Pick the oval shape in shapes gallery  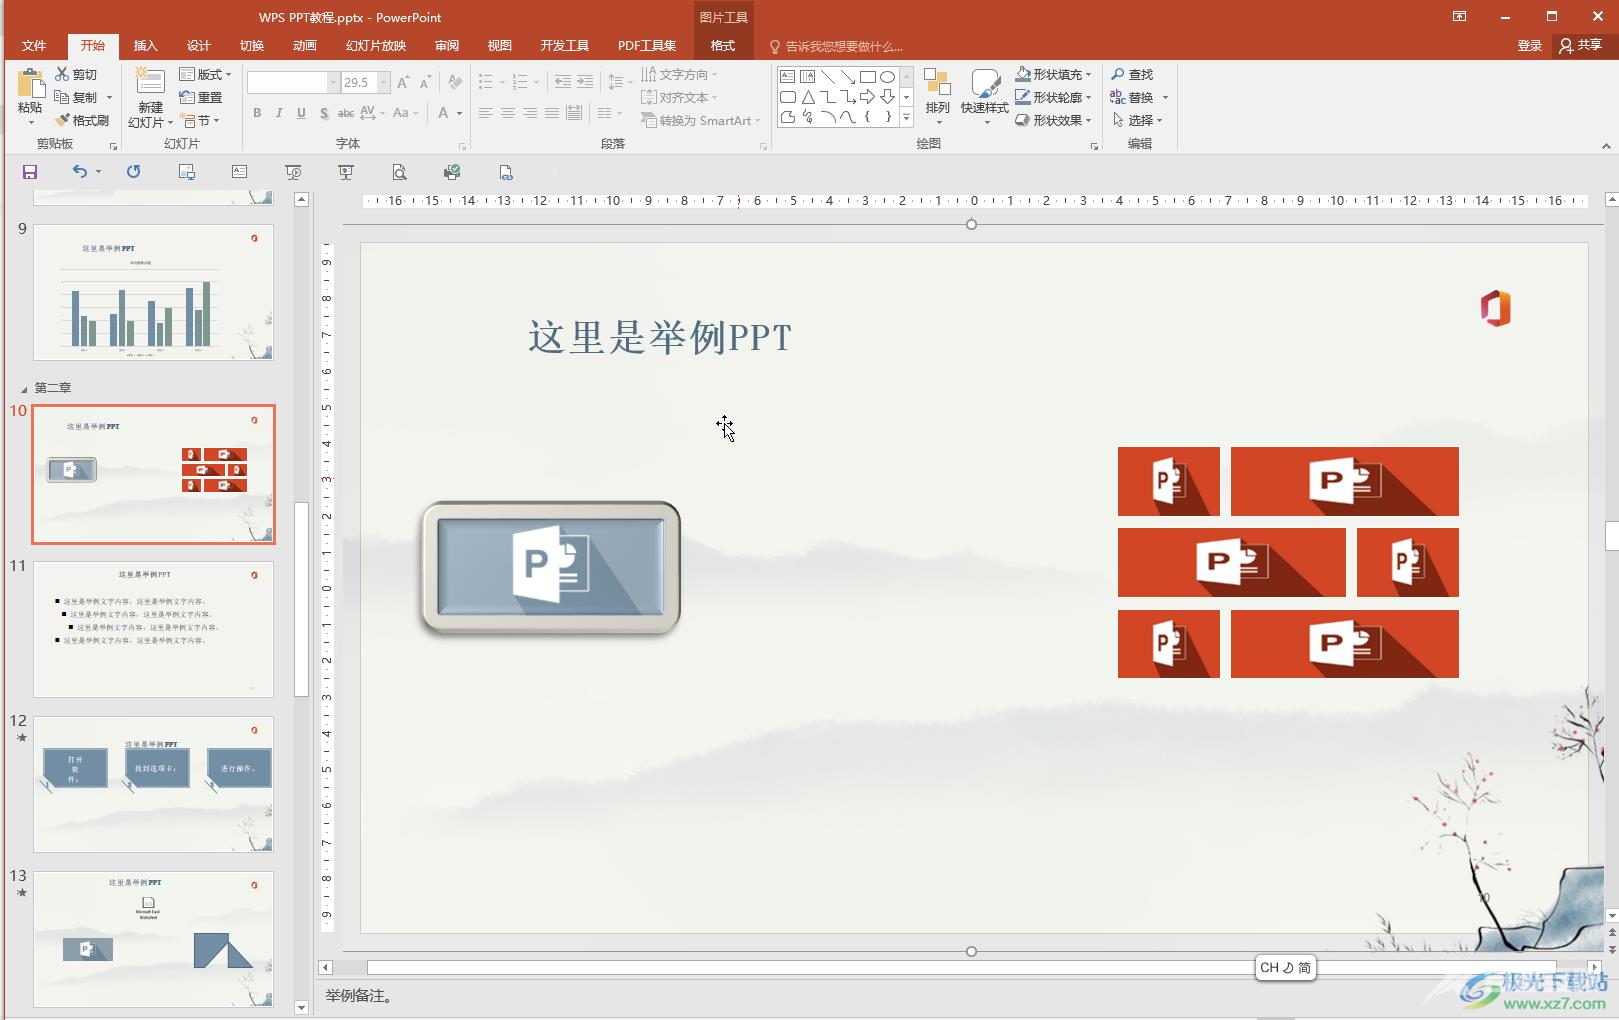887,76
